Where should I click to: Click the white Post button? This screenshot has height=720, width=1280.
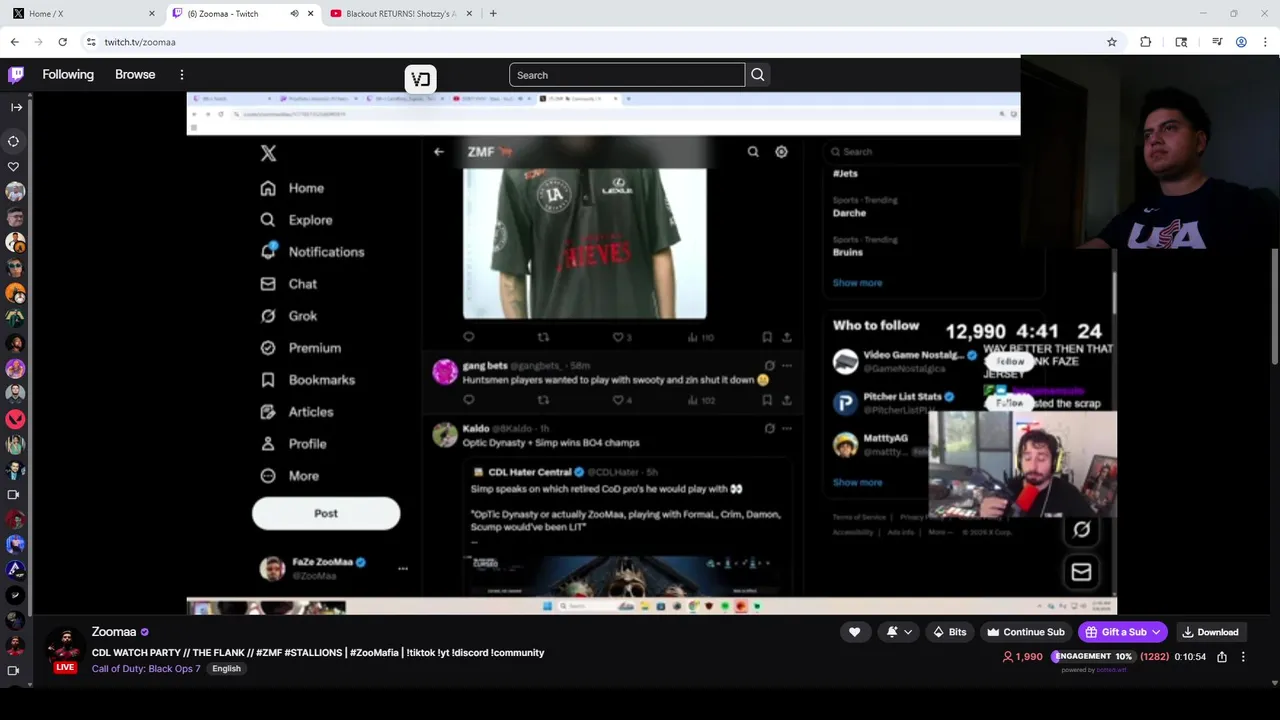[326, 513]
